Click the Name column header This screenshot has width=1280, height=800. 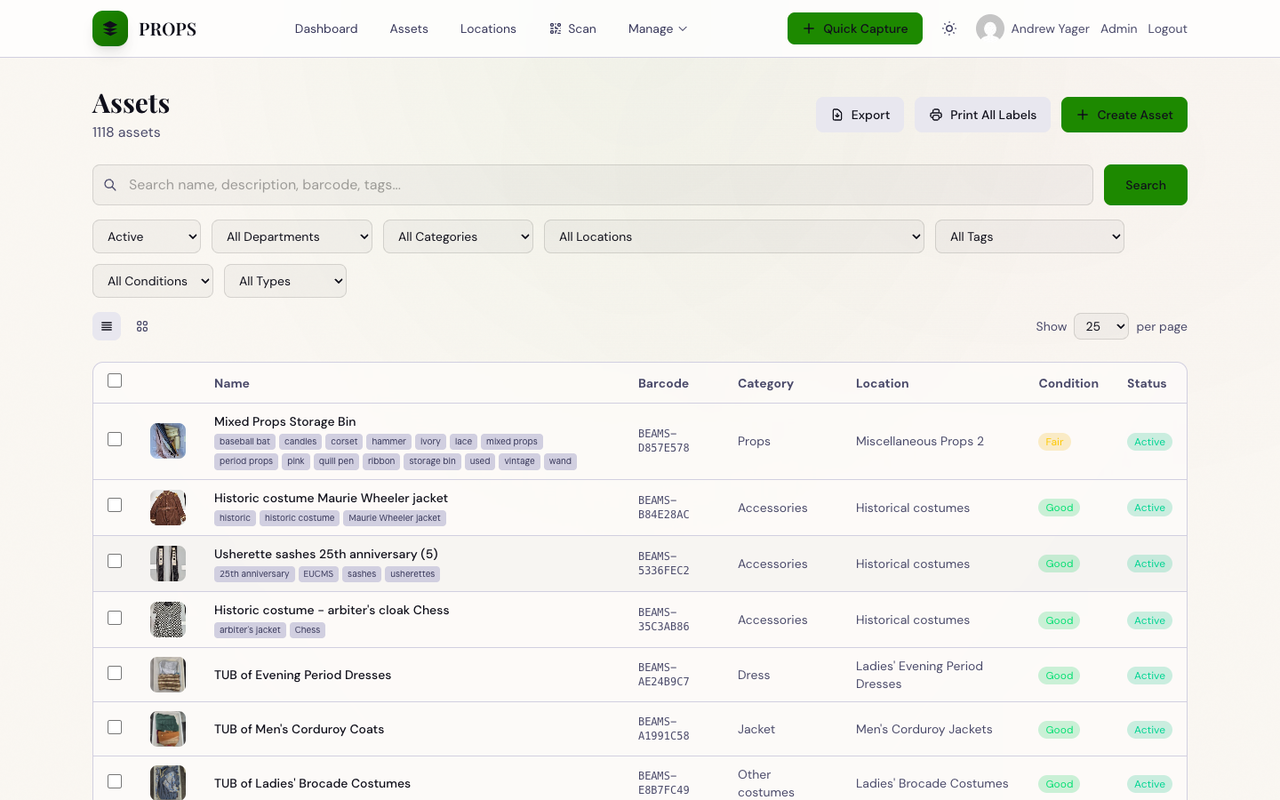tap(232, 383)
